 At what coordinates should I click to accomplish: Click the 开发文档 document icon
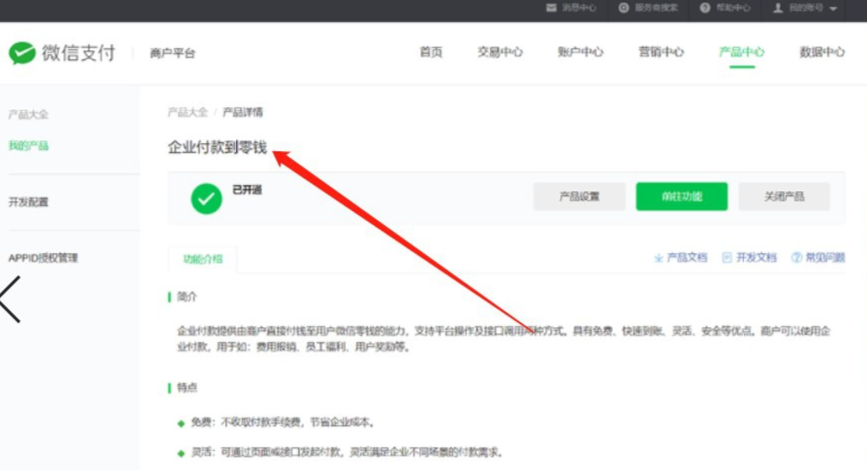click(x=727, y=258)
